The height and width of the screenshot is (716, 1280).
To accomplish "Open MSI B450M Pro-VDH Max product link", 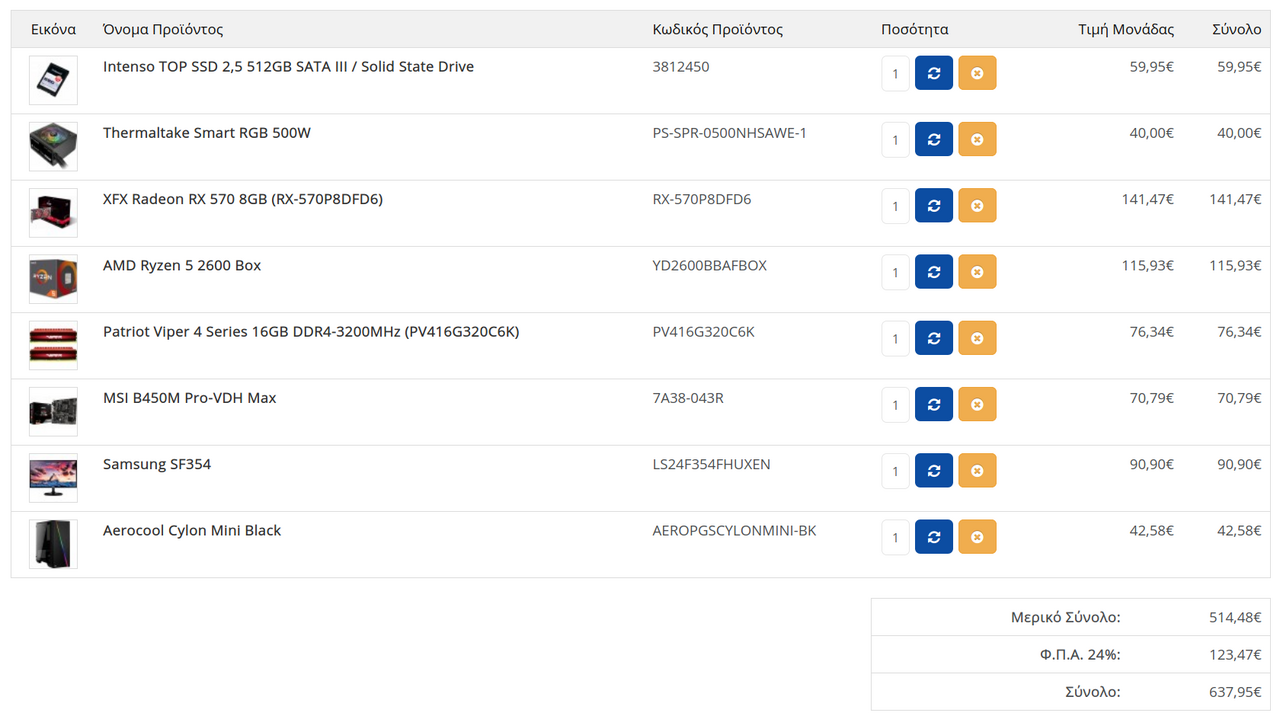I will point(190,398).
